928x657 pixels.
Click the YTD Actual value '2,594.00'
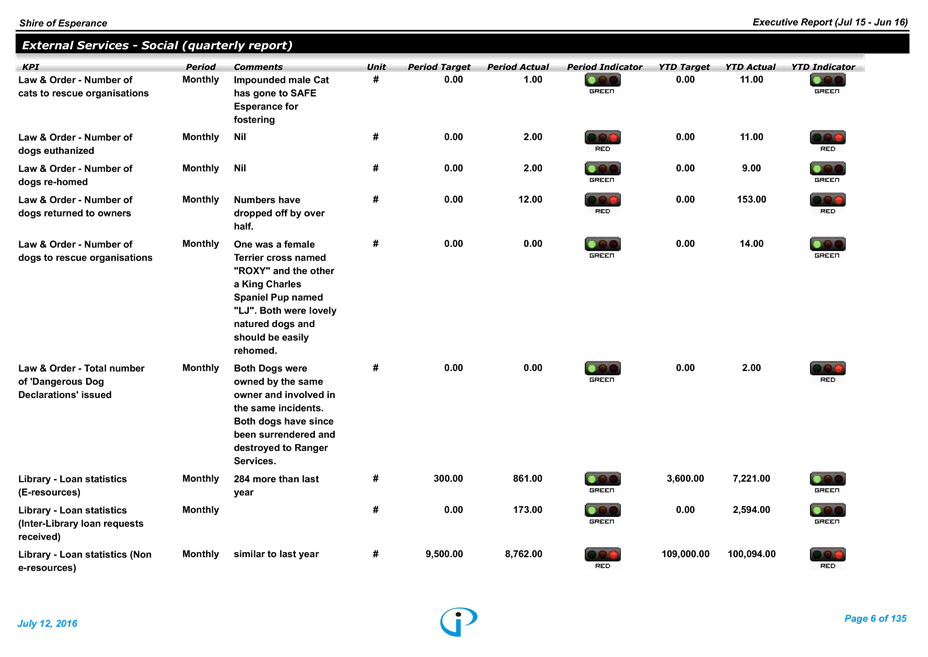click(751, 510)
